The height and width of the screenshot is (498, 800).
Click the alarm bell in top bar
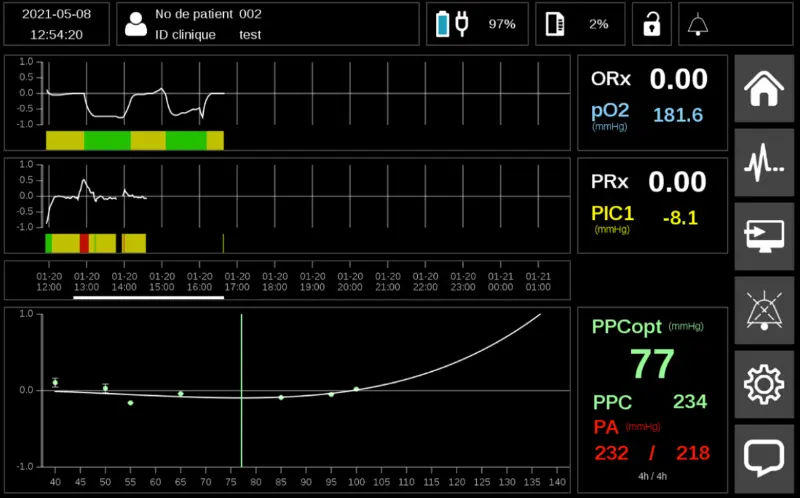(x=698, y=24)
